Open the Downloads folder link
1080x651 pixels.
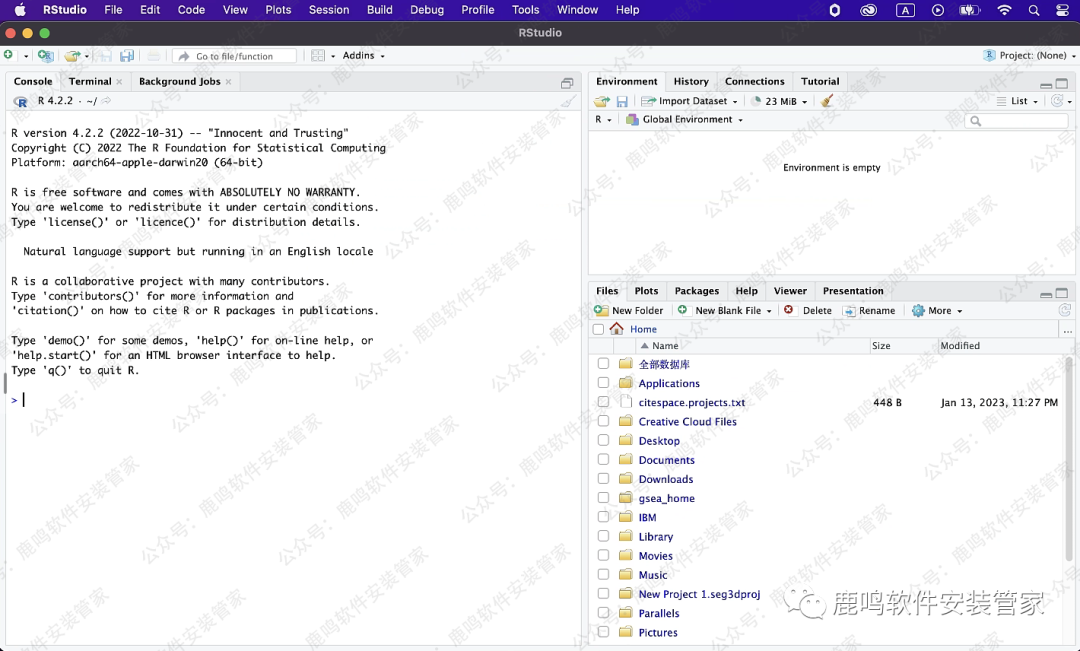(665, 479)
